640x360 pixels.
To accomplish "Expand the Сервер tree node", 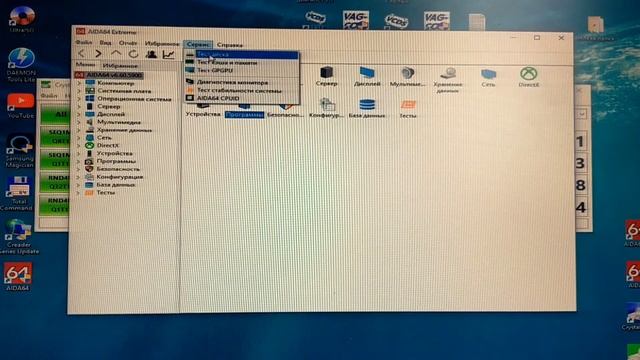I will (x=79, y=107).
